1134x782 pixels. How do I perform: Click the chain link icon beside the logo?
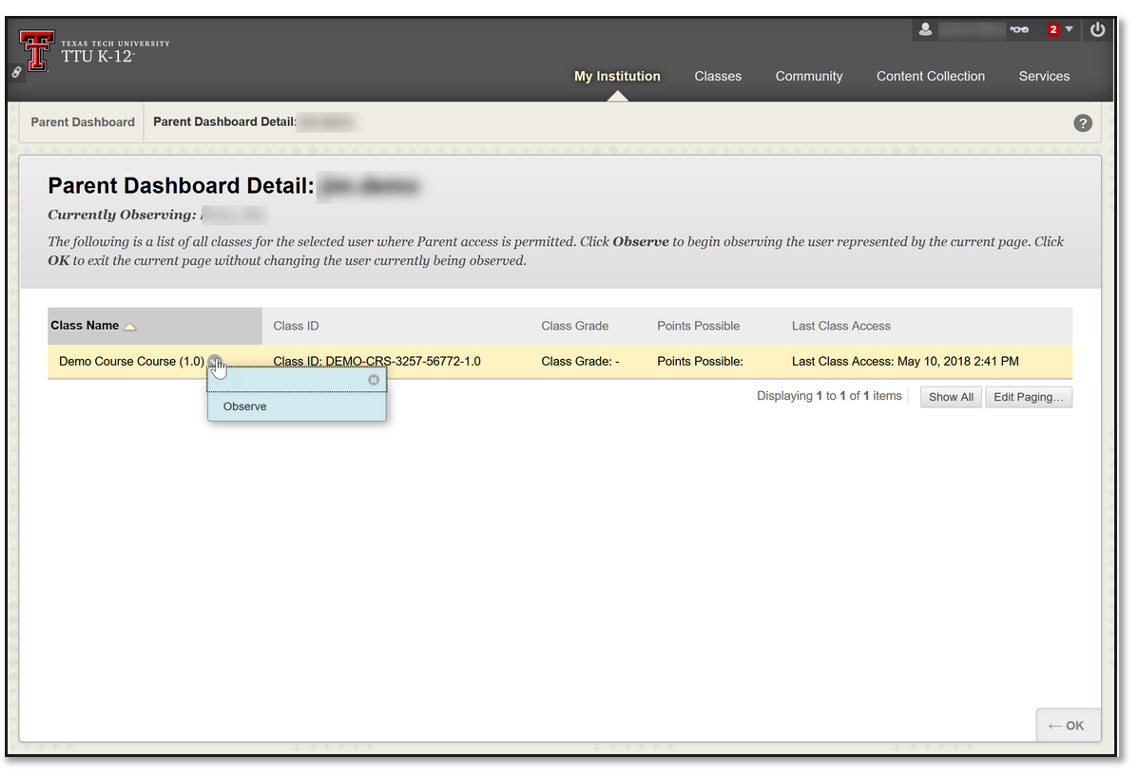pos(16,72)
